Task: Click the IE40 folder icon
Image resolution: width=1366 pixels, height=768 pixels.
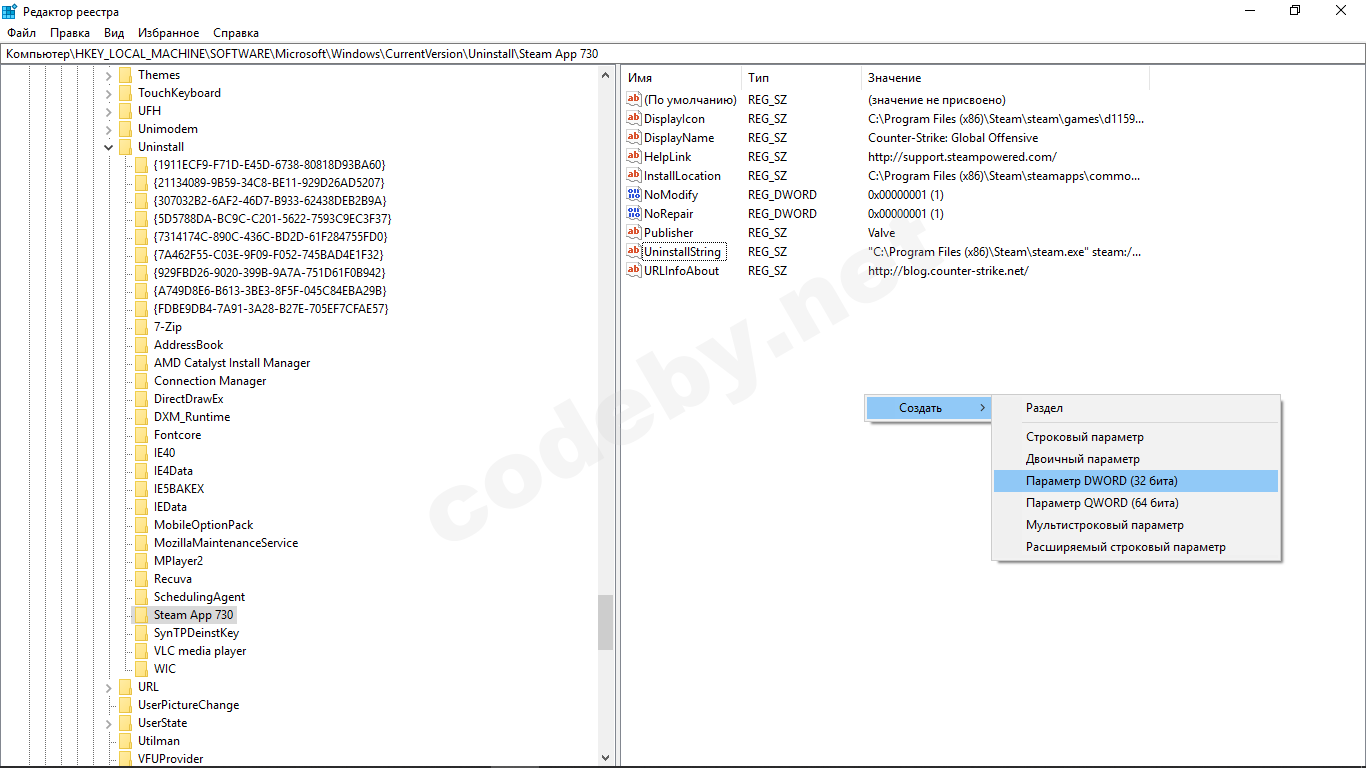Action: click(141, 453)
